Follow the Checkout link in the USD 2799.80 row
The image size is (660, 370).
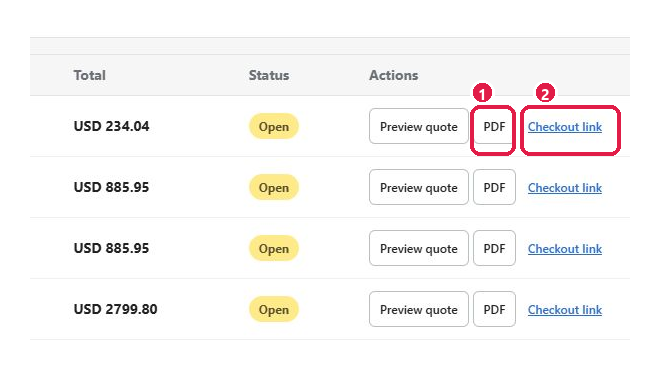(x=565, y=310)
